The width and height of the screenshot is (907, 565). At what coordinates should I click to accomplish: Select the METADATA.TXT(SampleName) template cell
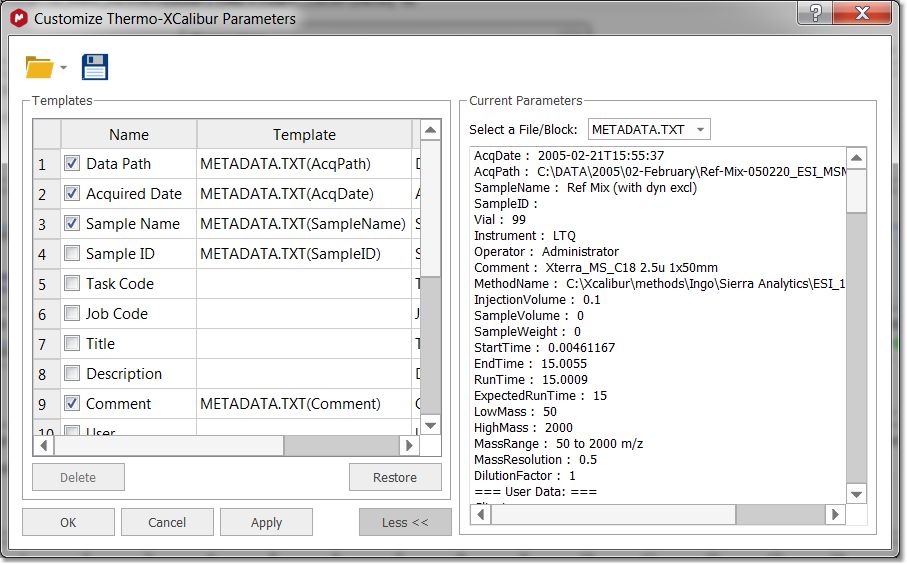click(x=304, y=223)
